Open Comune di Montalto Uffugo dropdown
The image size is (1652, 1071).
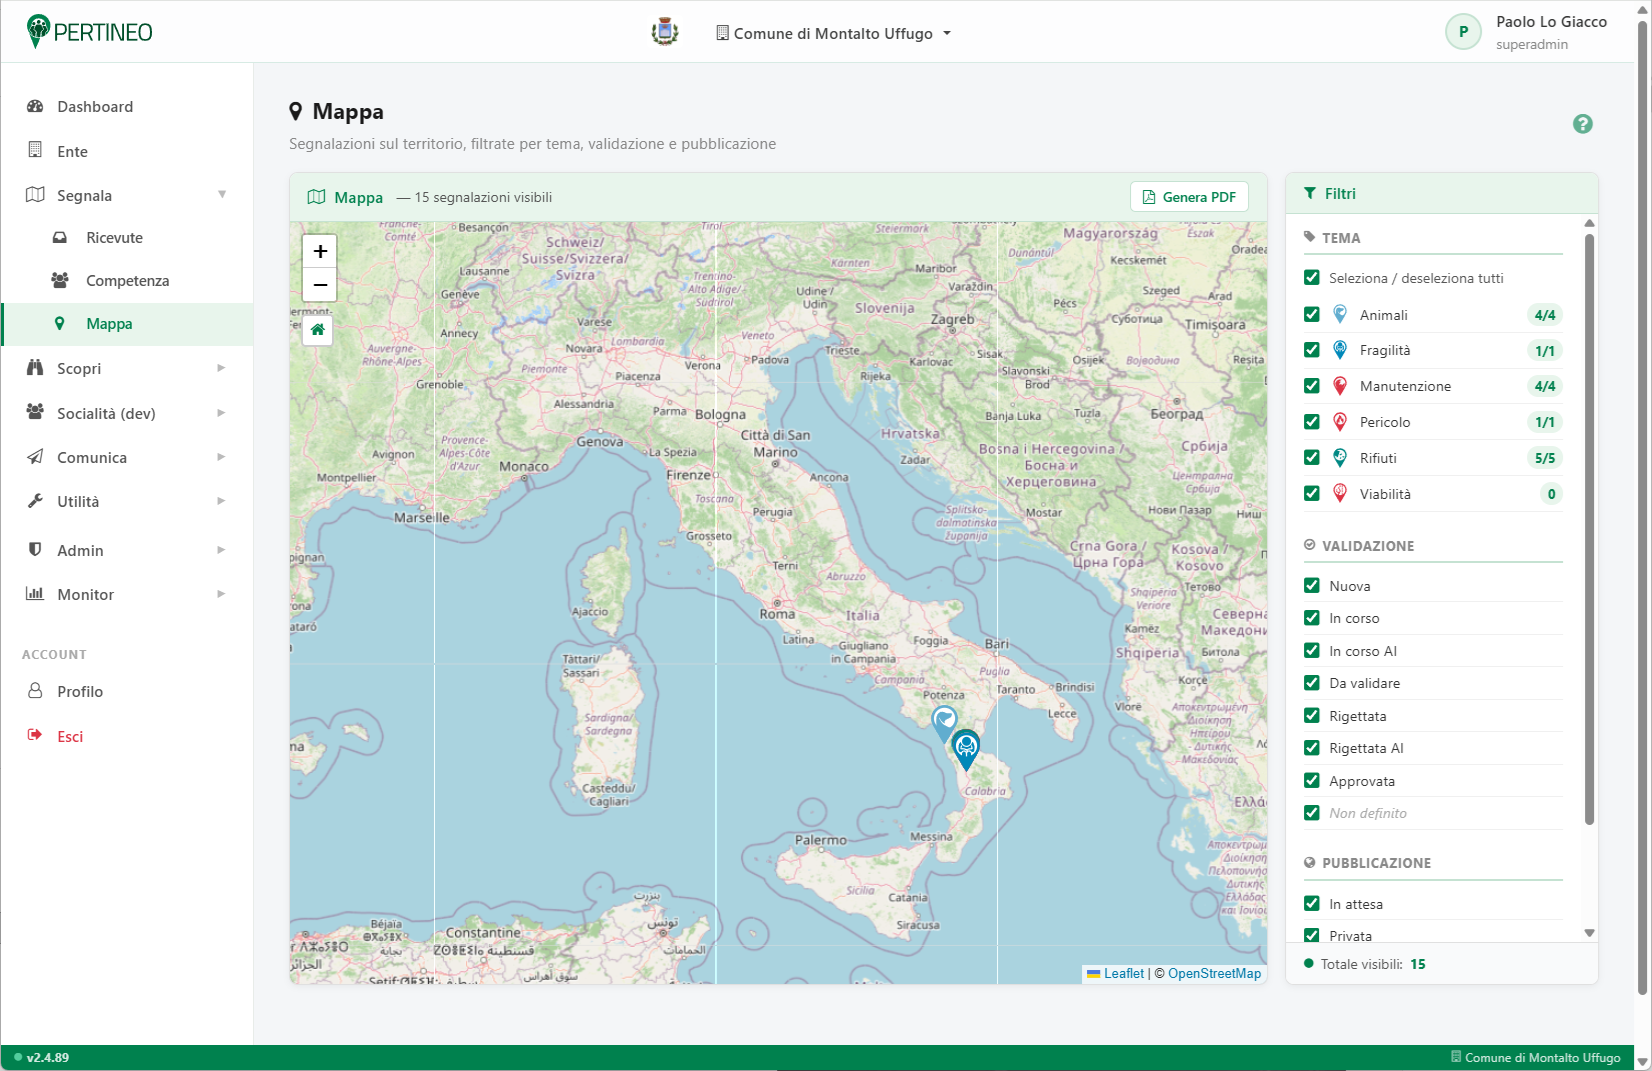click(833, 33)
